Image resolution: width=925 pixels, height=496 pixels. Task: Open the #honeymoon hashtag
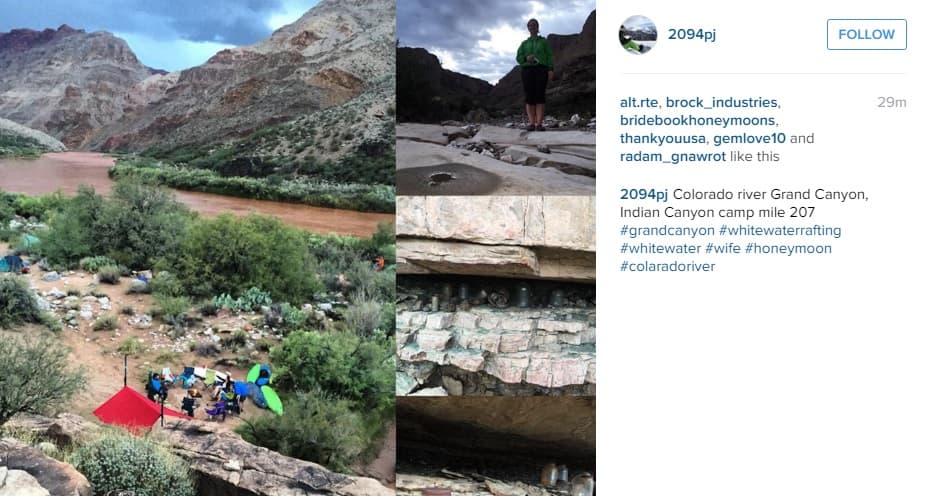tap(788, 249)
